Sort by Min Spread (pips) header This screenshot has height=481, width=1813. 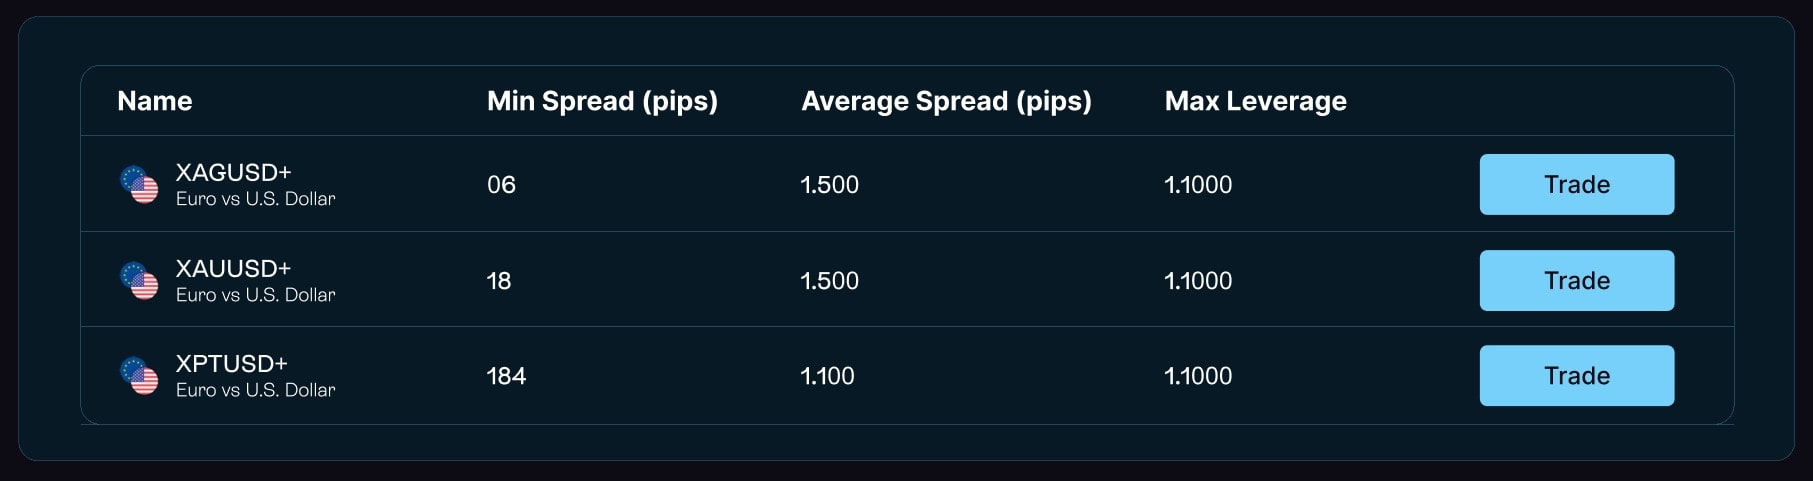point(602,101)
